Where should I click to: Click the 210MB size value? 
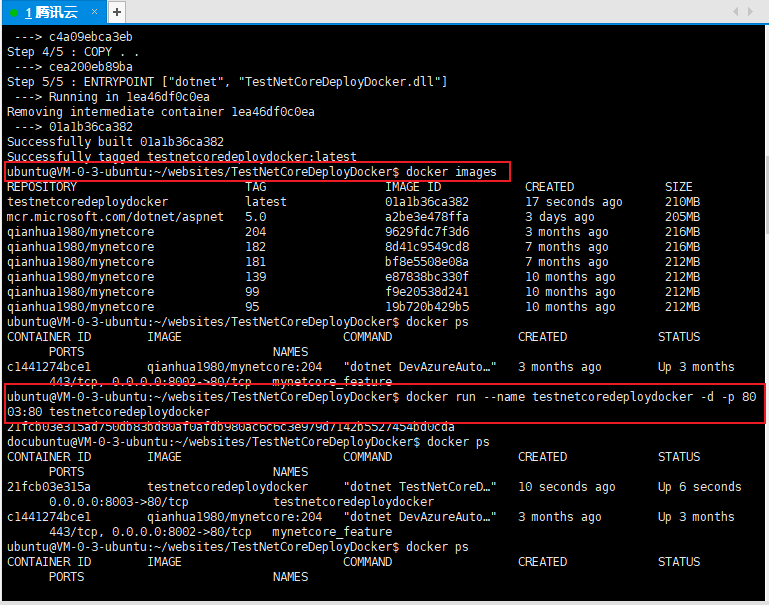(x=682, y=202)
